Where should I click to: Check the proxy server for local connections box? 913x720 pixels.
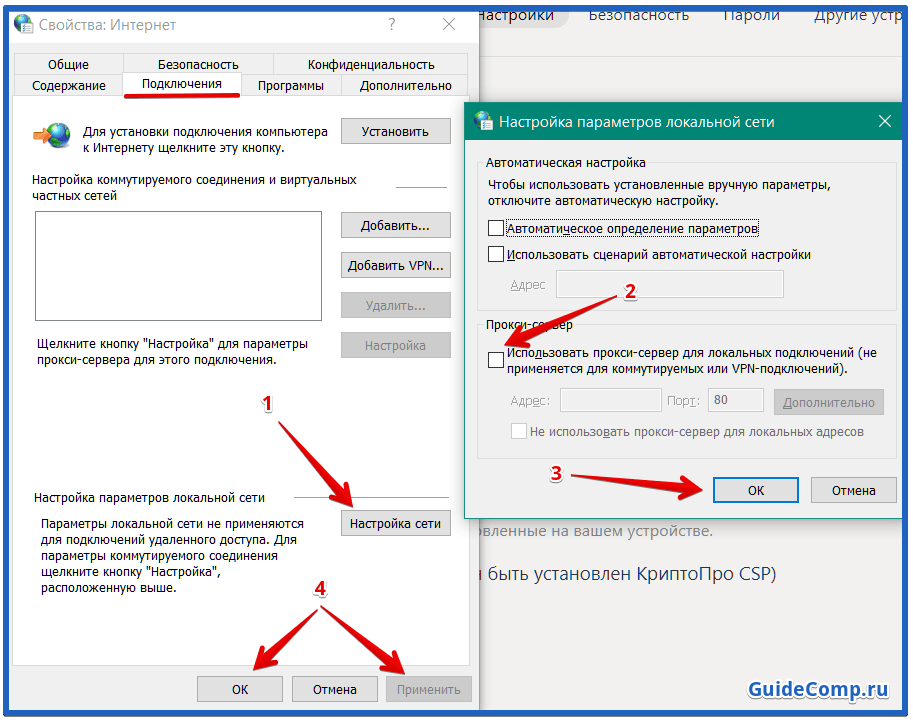[496, 360]
